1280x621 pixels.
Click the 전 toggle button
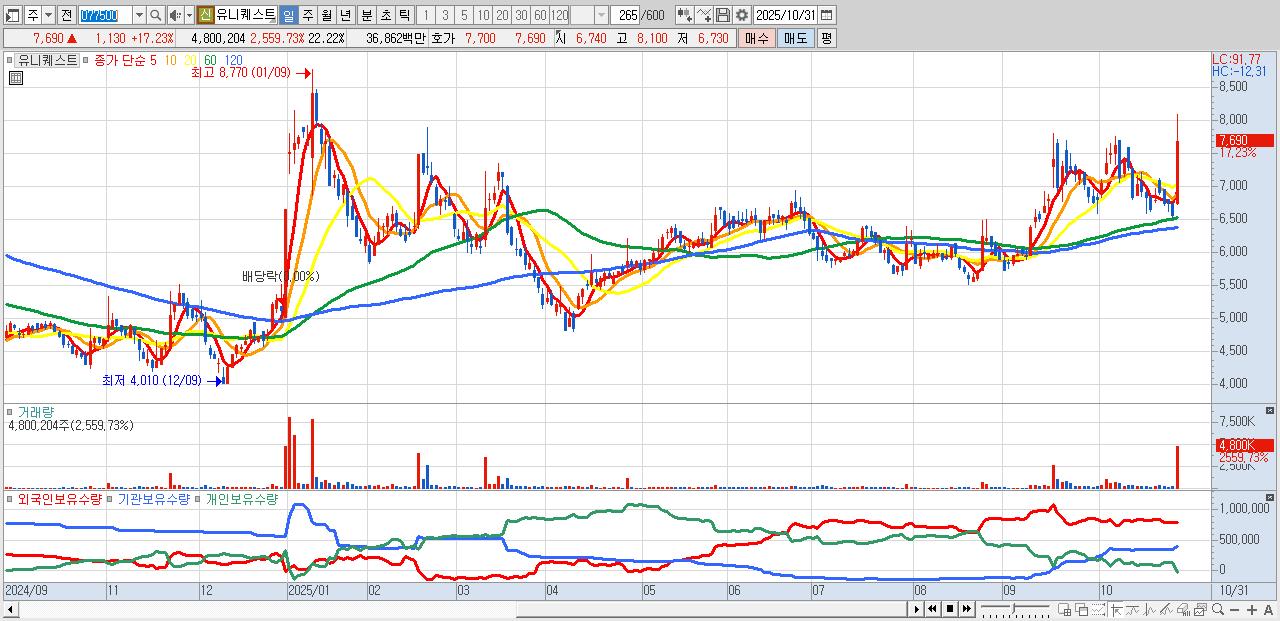[66, 15]
